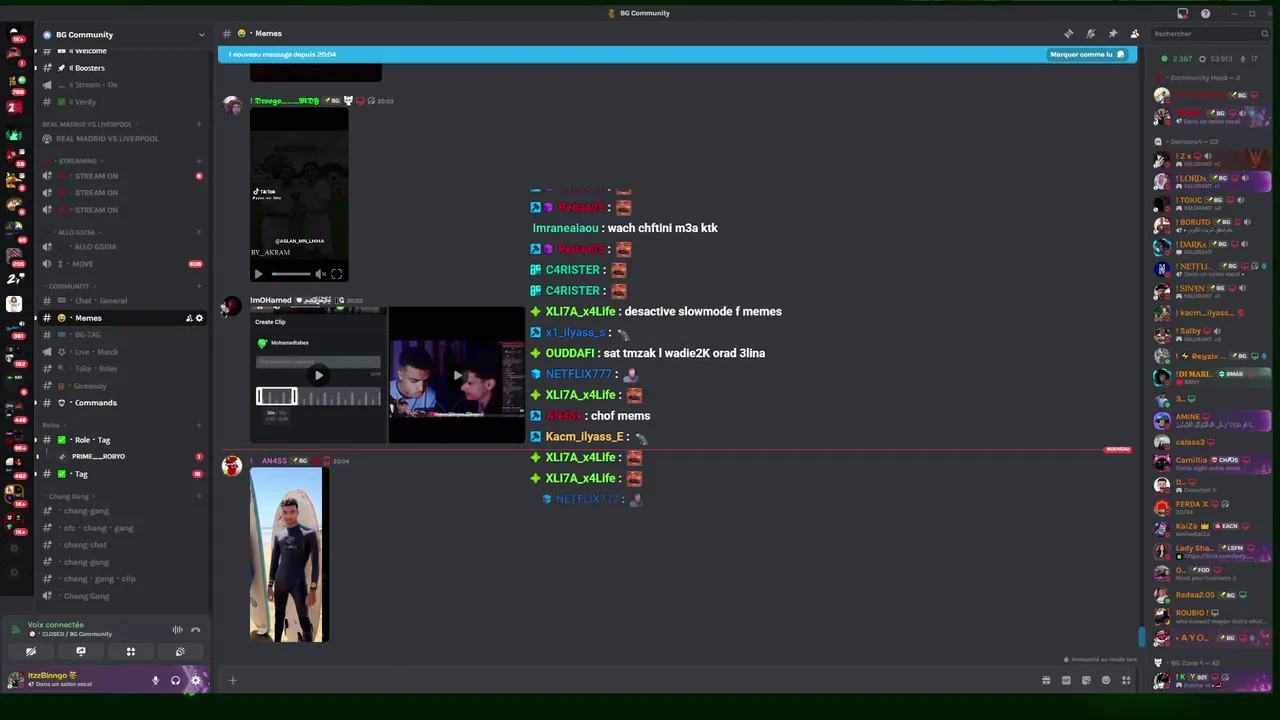Join REAL MADRID VS LIVERPOOL stage channel
Screen dimensions: 1280x720
tap(122, 139)
